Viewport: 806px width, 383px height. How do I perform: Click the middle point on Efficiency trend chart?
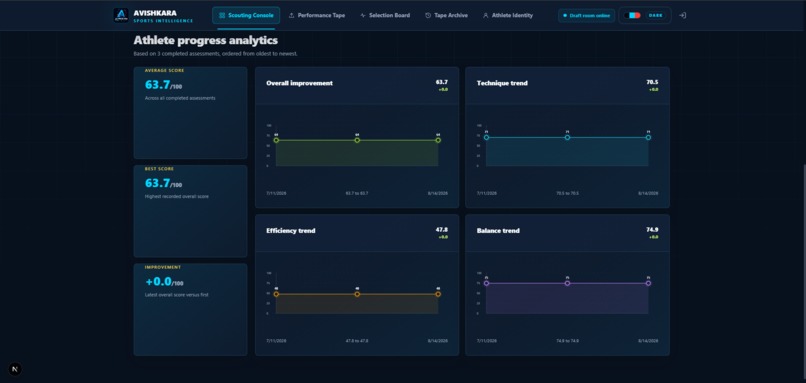point(357,294)
